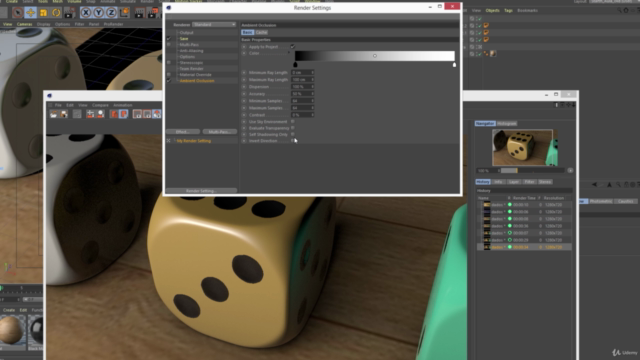Viewport: 640px width, 360px height.
Task: Activate the Rotate tool in main toolbar
Action: click(56, 13)
